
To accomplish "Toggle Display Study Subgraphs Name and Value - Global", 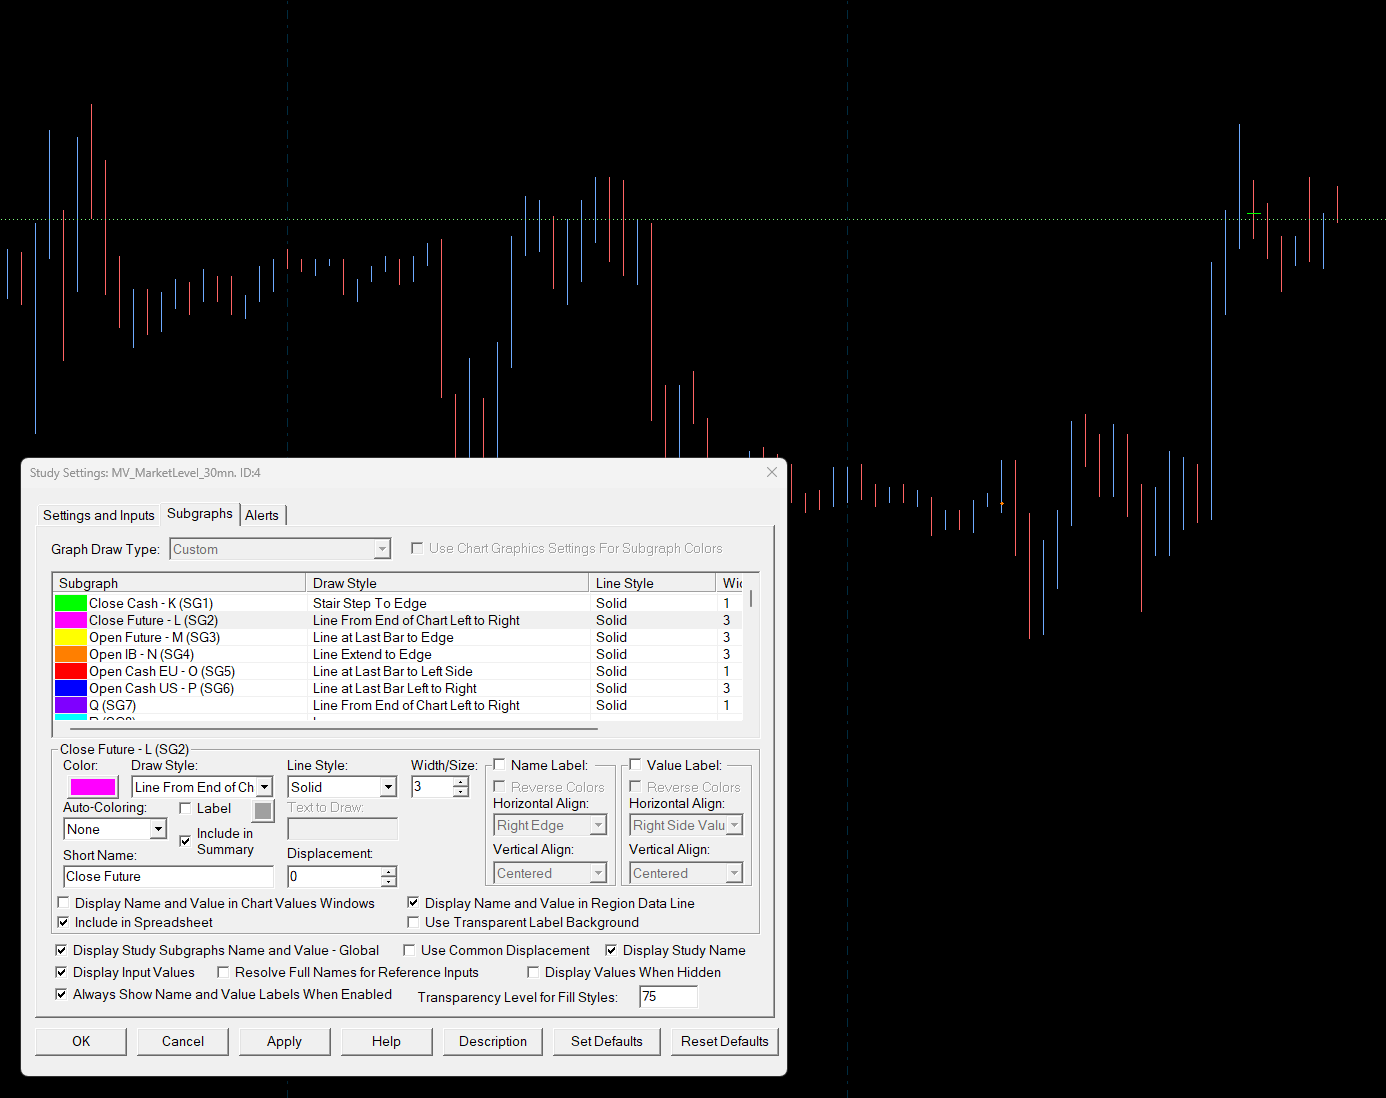I will 61,950.
